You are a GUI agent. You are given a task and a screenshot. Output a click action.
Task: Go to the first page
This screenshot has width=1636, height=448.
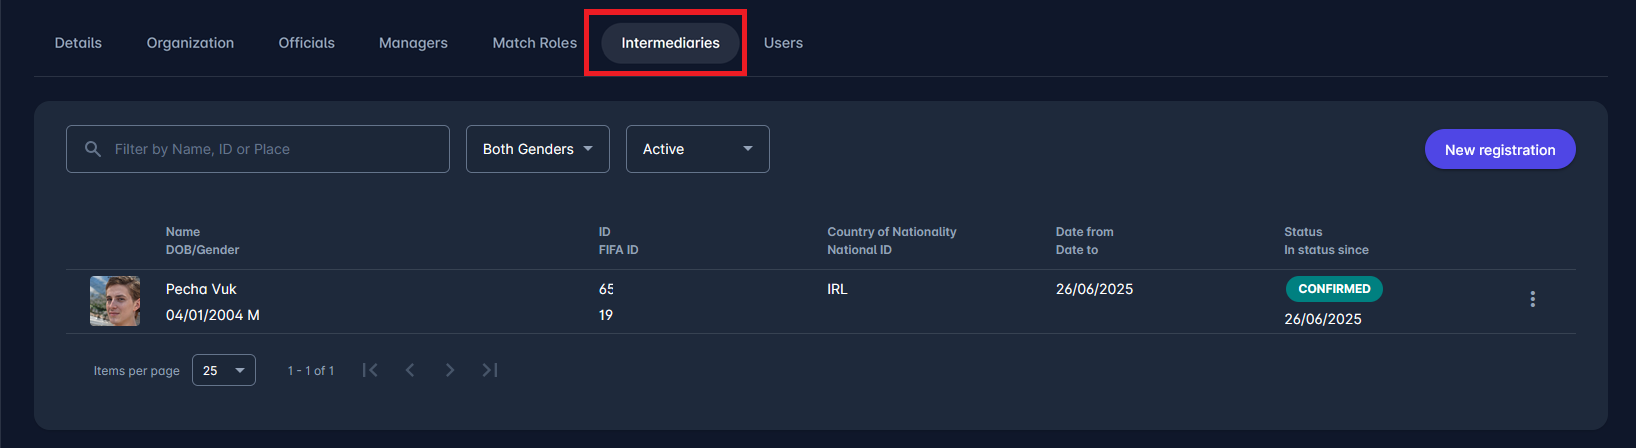[370, 370]
